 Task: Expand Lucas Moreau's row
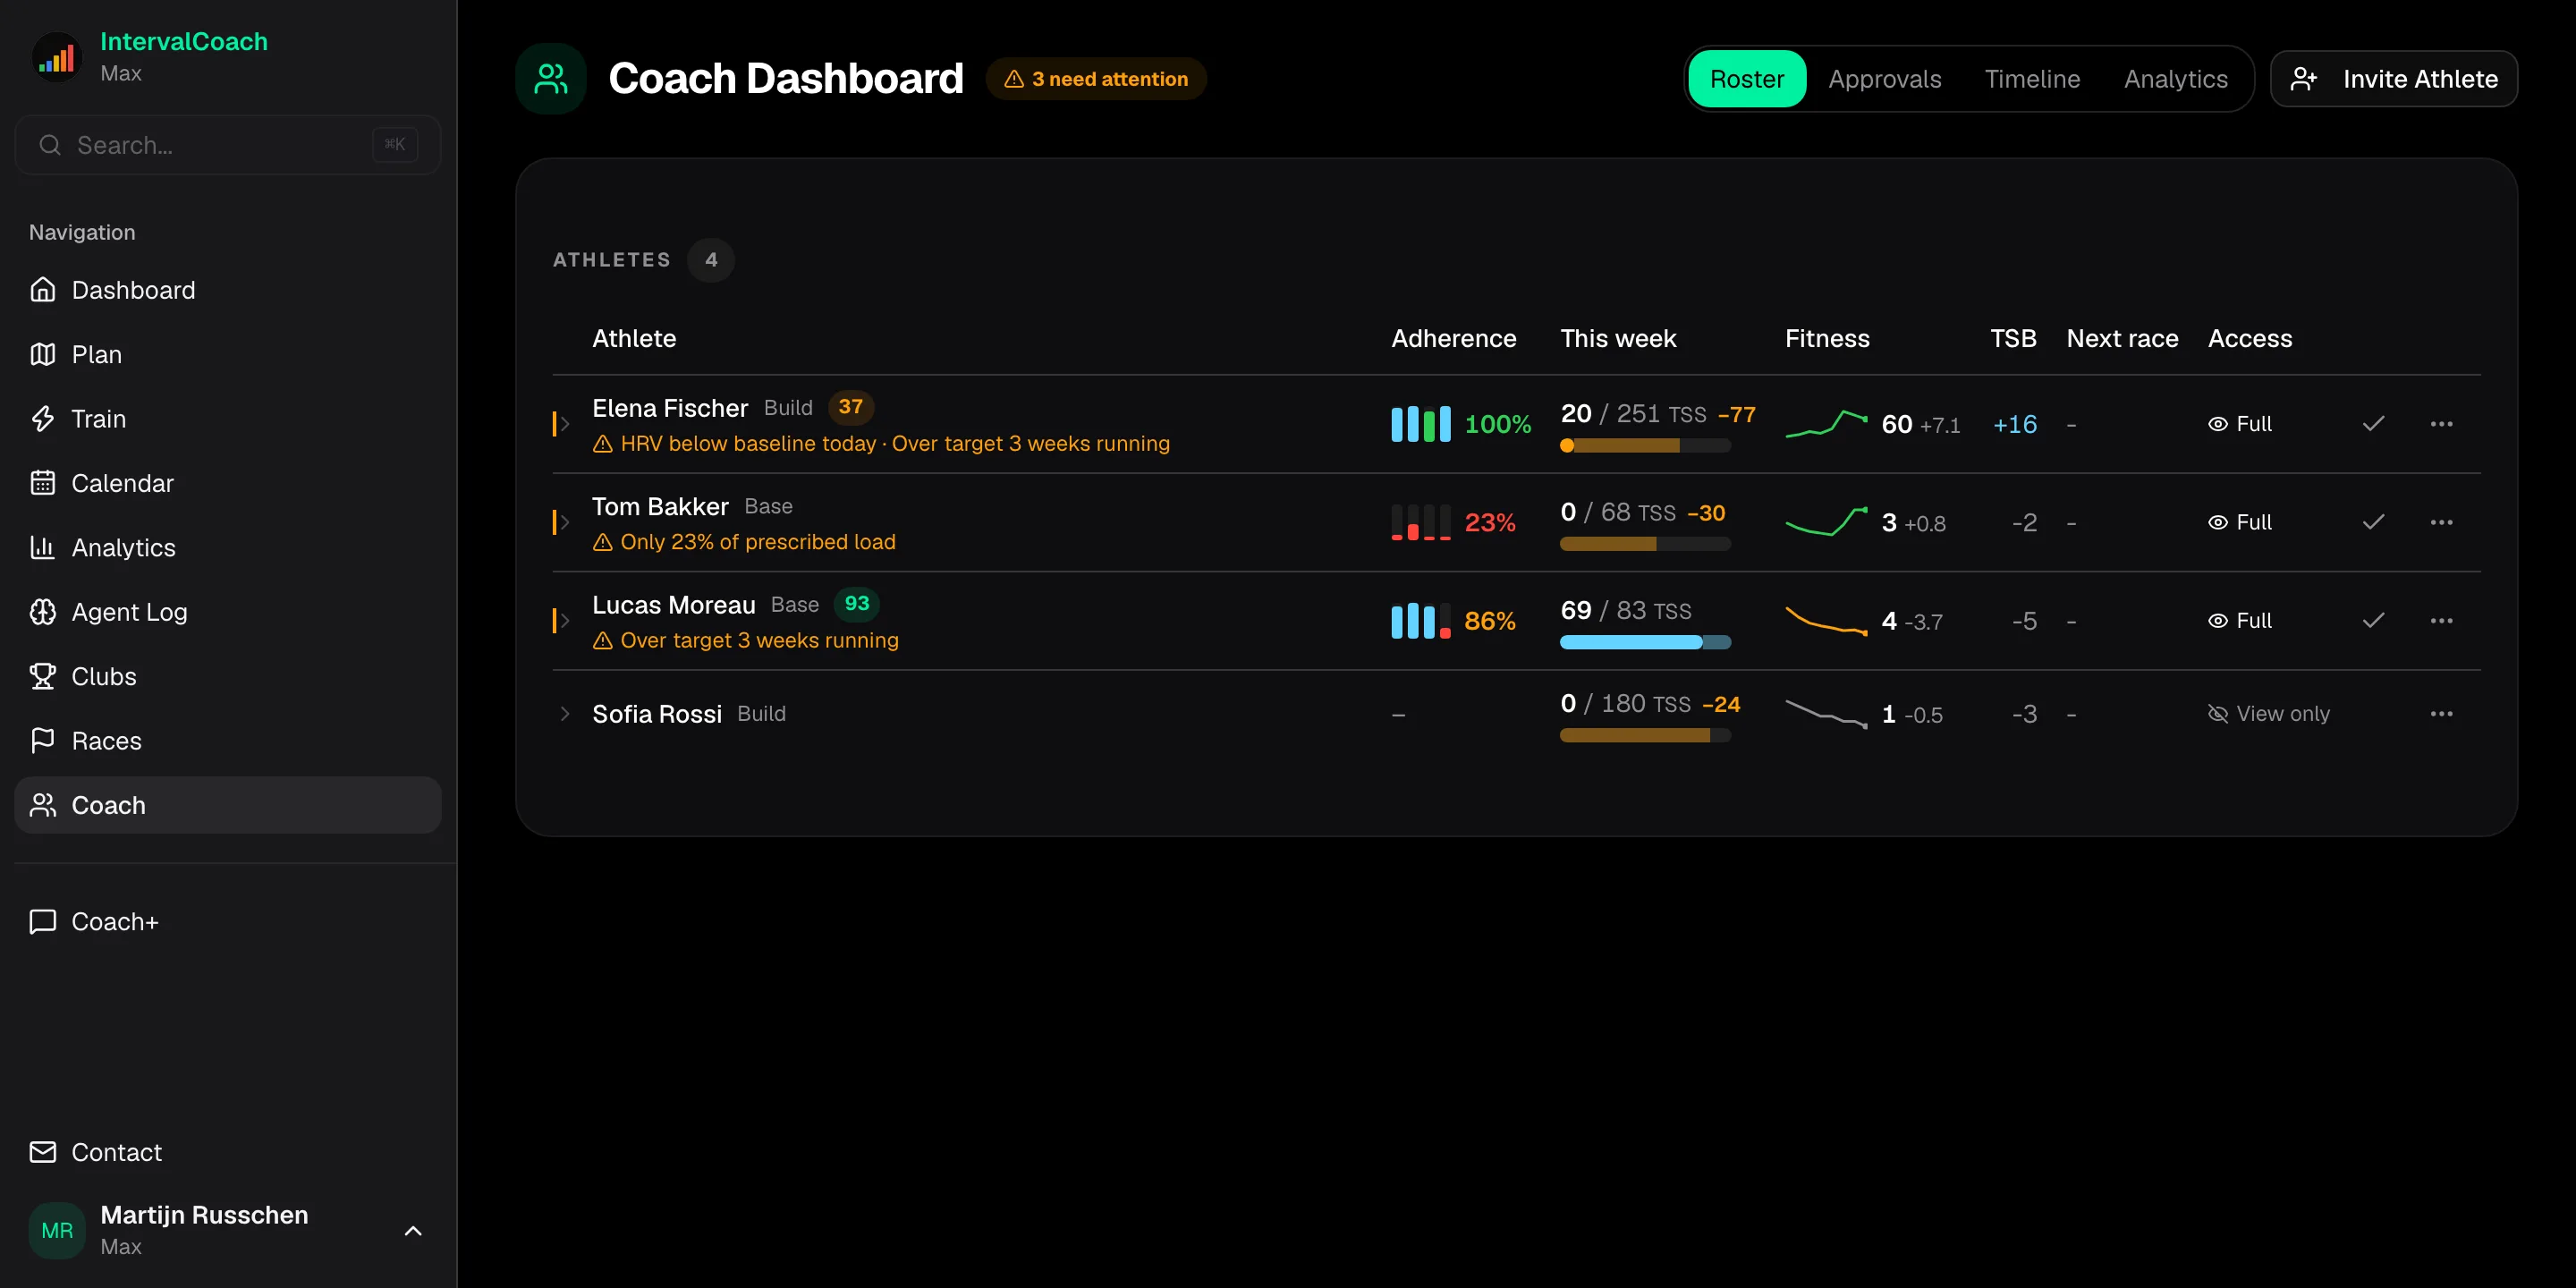pos(565,621)
